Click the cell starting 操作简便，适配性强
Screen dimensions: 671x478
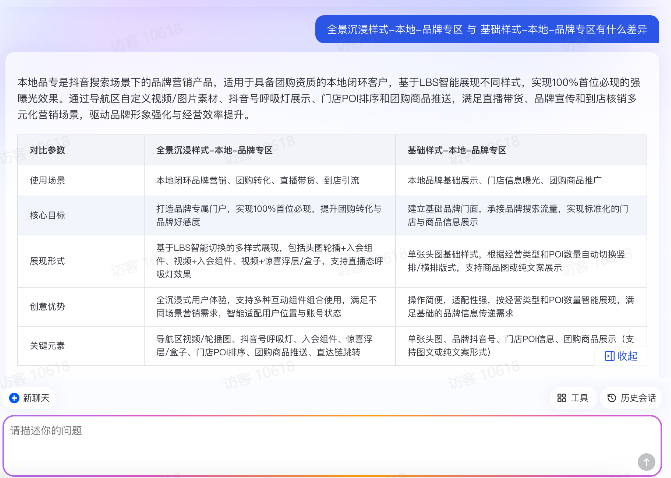click(x=521, y=307)
